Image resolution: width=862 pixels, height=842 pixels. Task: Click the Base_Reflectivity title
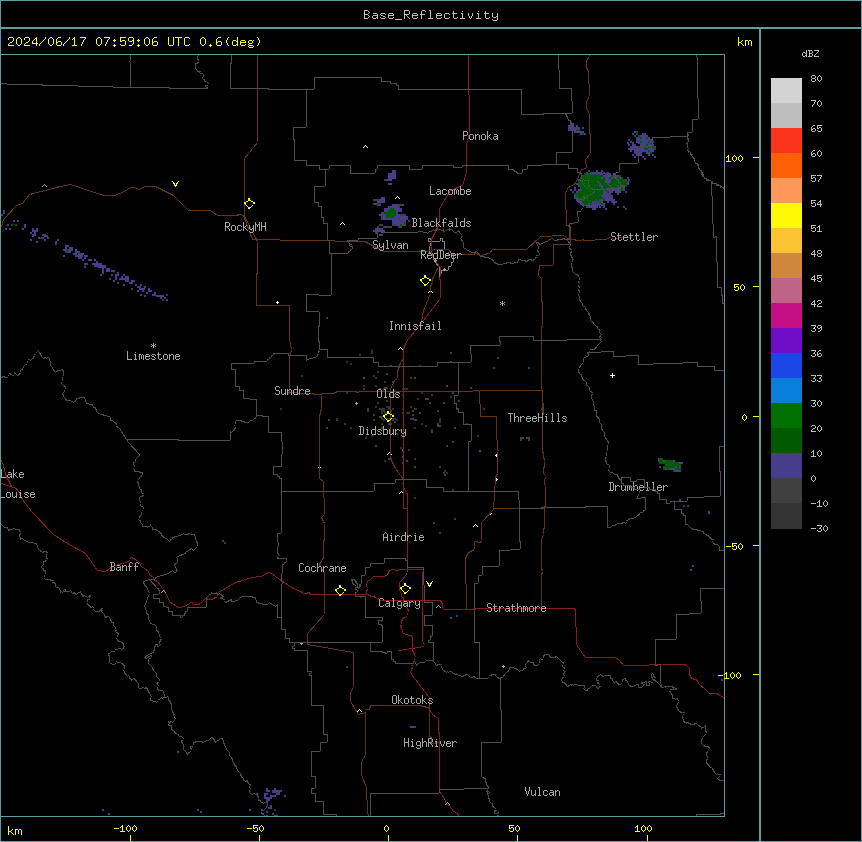(x=431, y=15)
